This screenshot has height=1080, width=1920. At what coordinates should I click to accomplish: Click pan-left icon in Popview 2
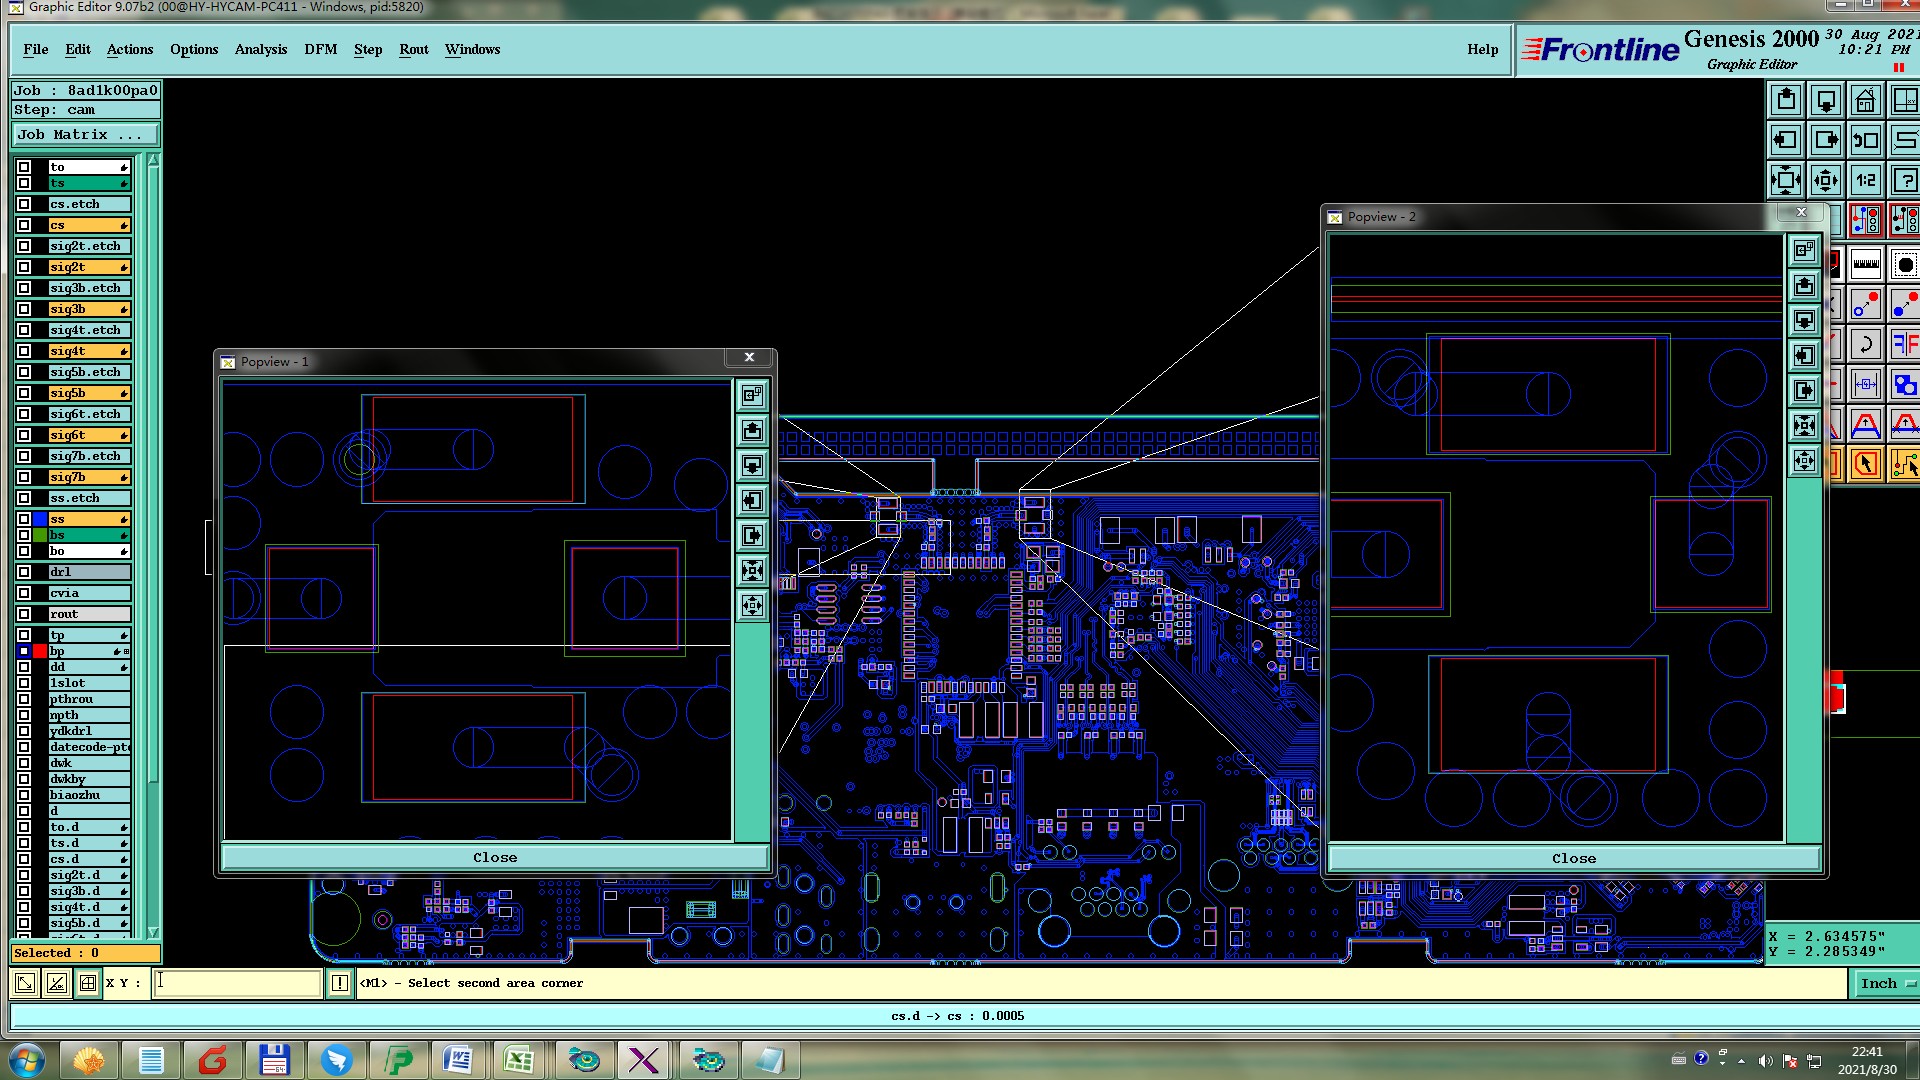[x=1804, y=356]
